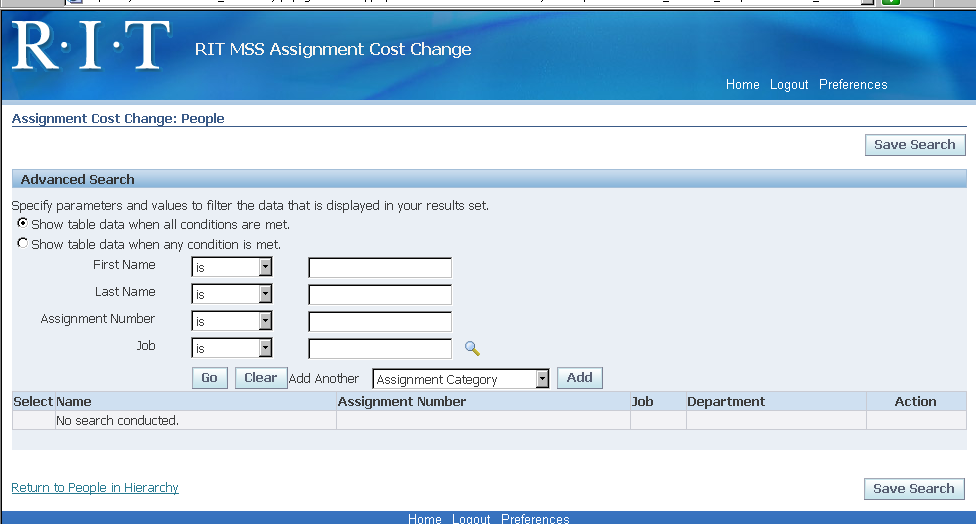Image resolution: width=976 pixels, height=524 pixels.
Task: Click the magnifier icon next to Job field
Action: coord(473,349)
